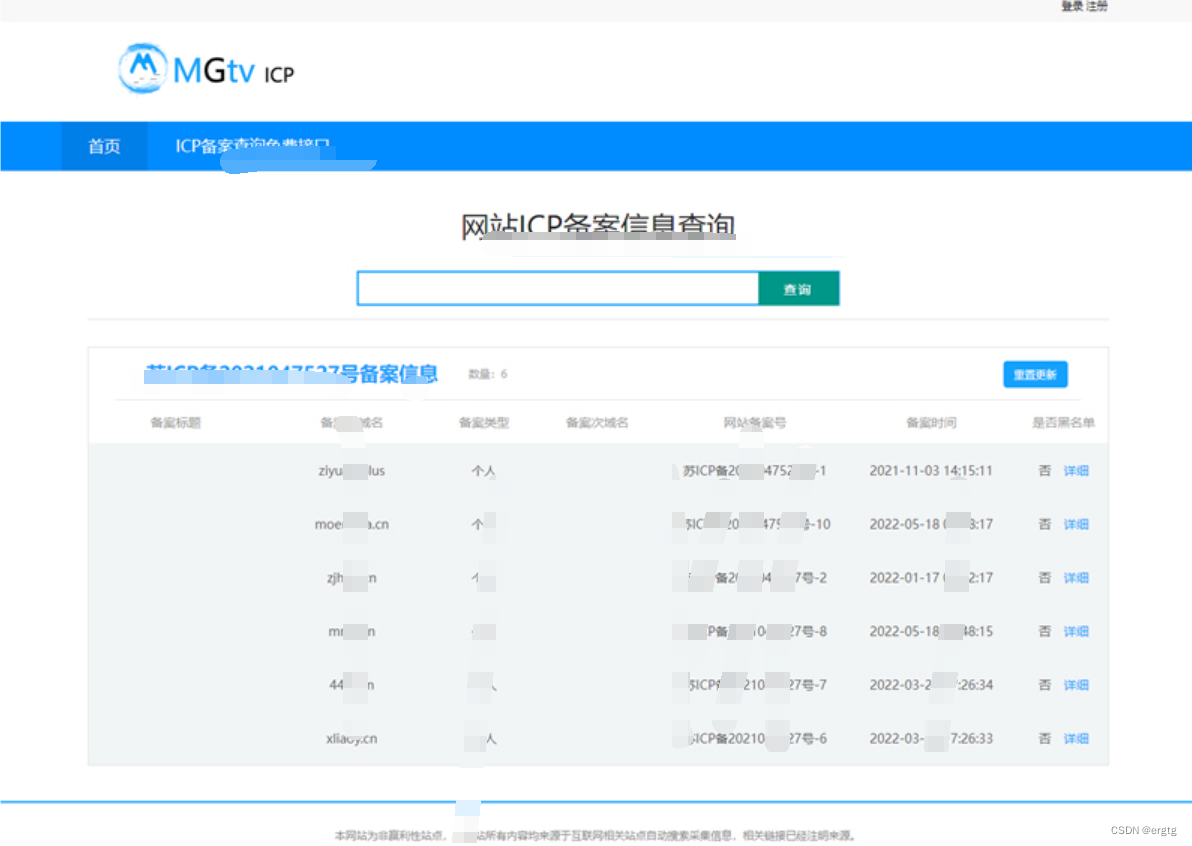The image size is (1192, 846).
Task: Click the 备案类型 column header
Action: coord(483,423)
